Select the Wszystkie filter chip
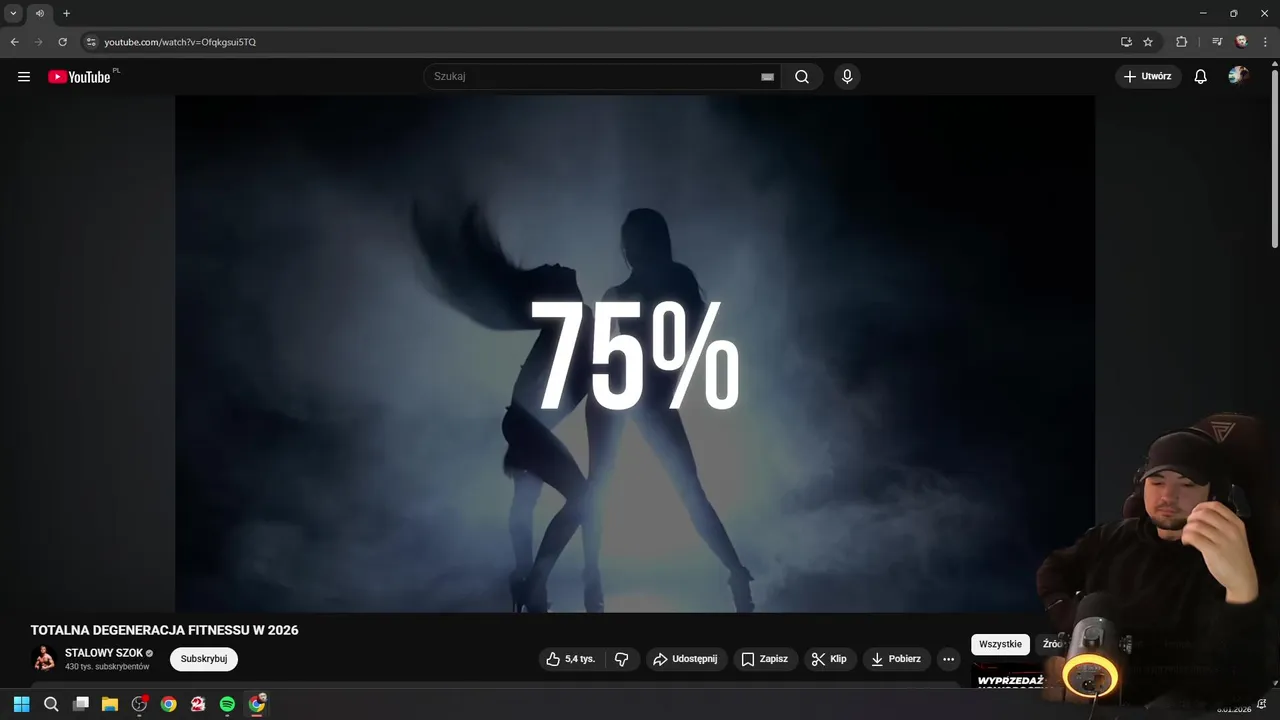The image size is (1280, 720). [x=1000, y=644]
